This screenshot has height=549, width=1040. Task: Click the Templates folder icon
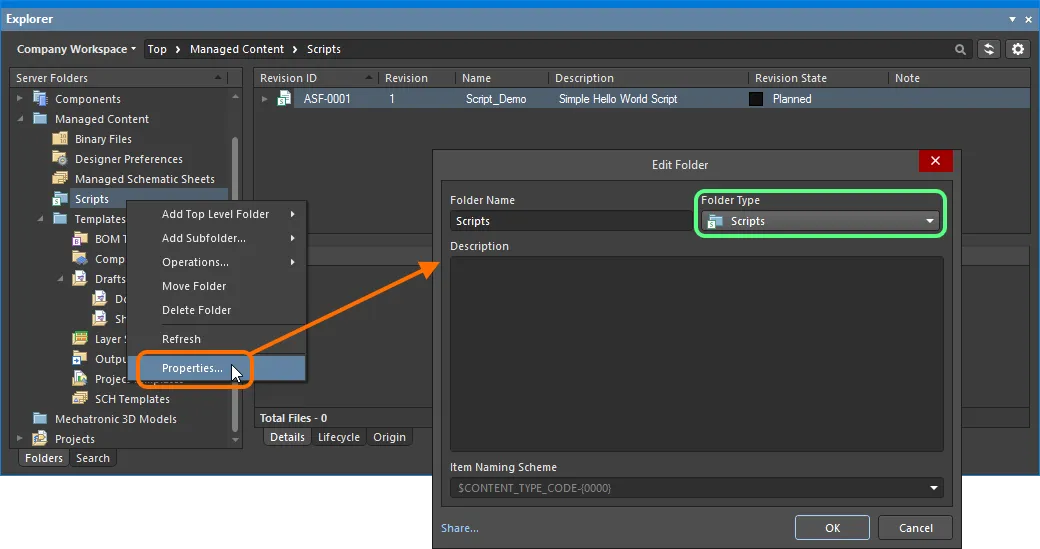(x=60, y=218)
